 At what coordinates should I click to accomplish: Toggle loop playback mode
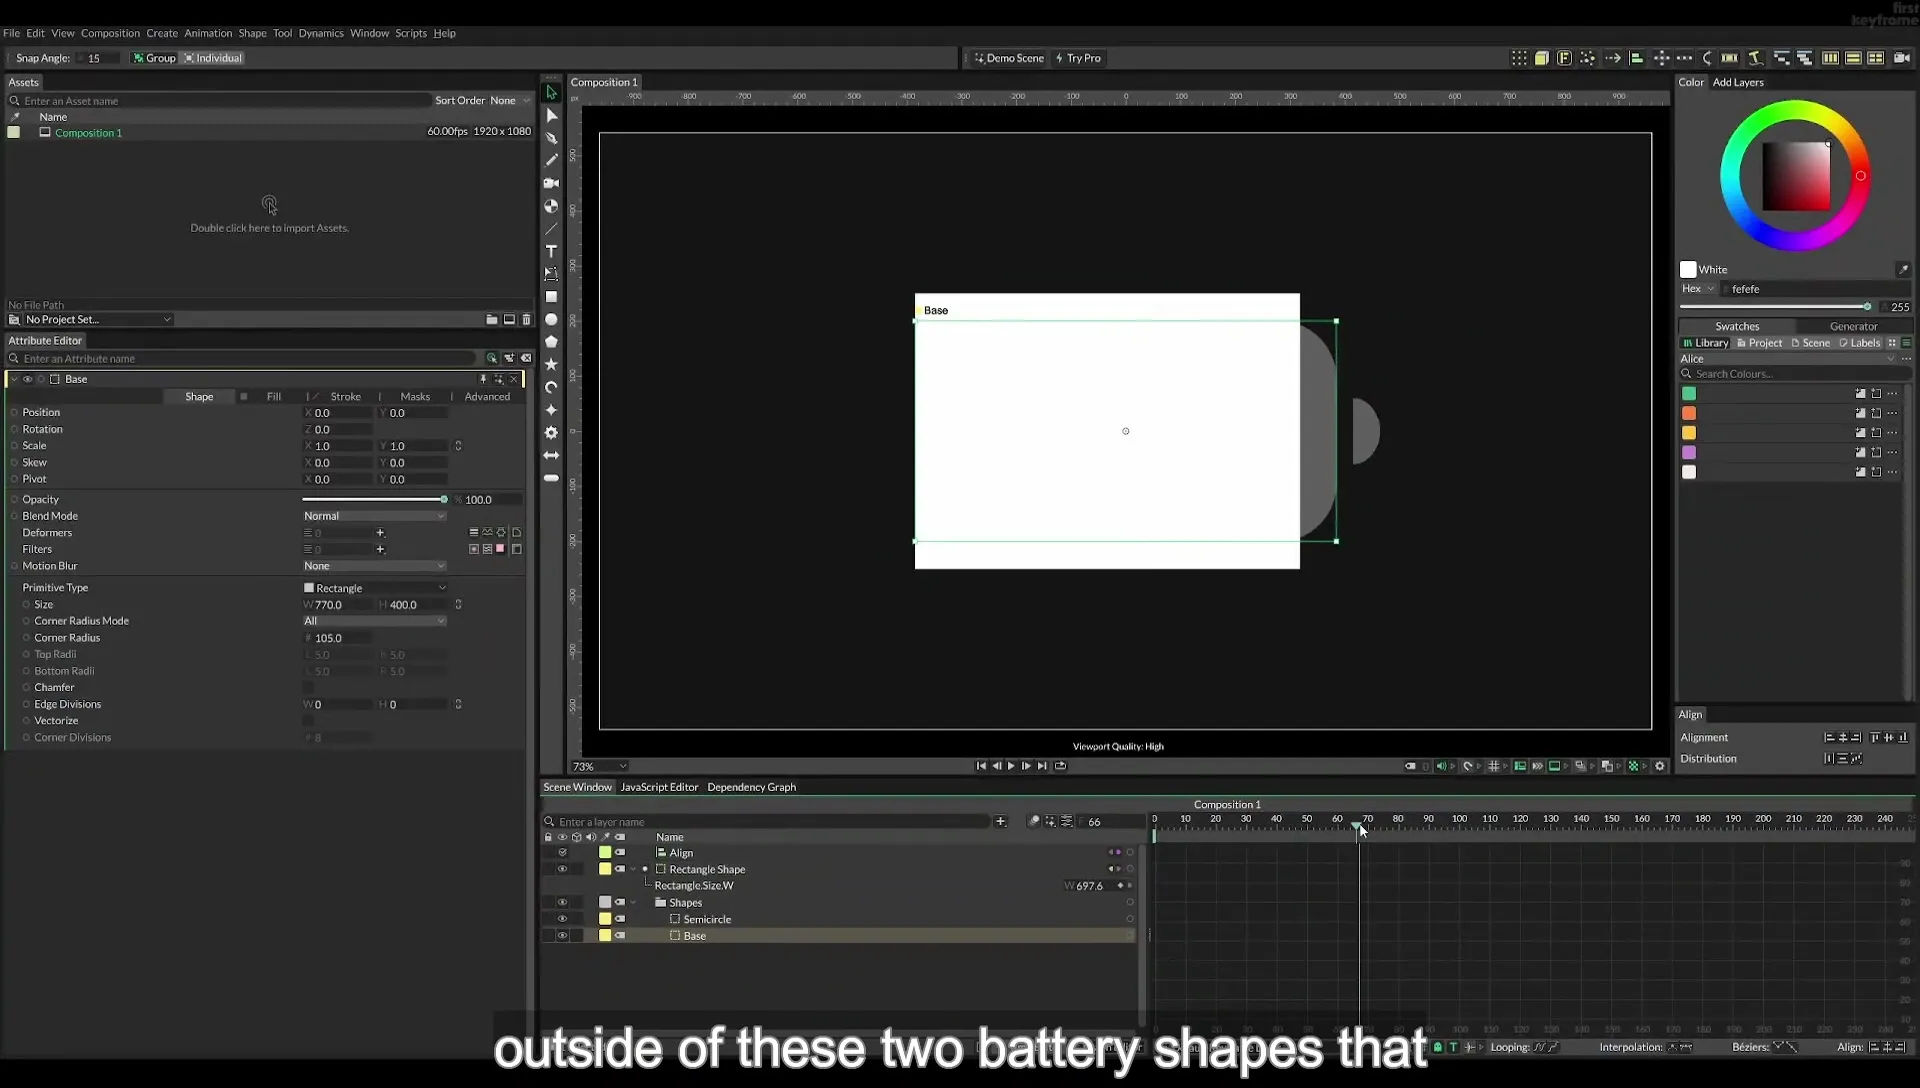[x=1060, y=766]
